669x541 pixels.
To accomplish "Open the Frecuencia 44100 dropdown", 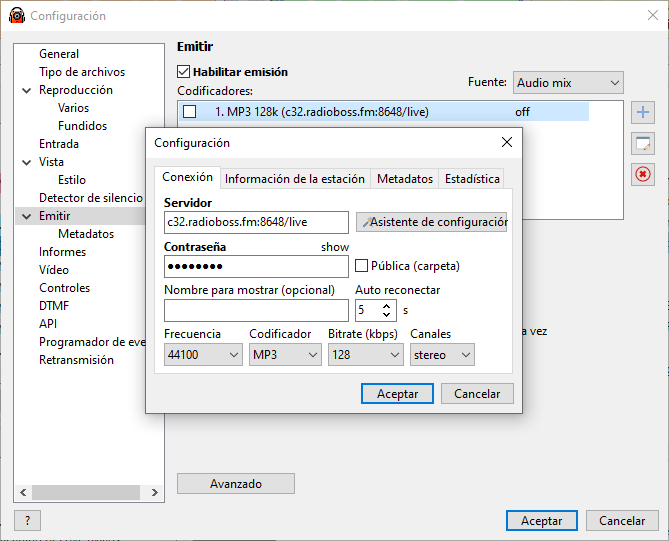I will point(203,355).
